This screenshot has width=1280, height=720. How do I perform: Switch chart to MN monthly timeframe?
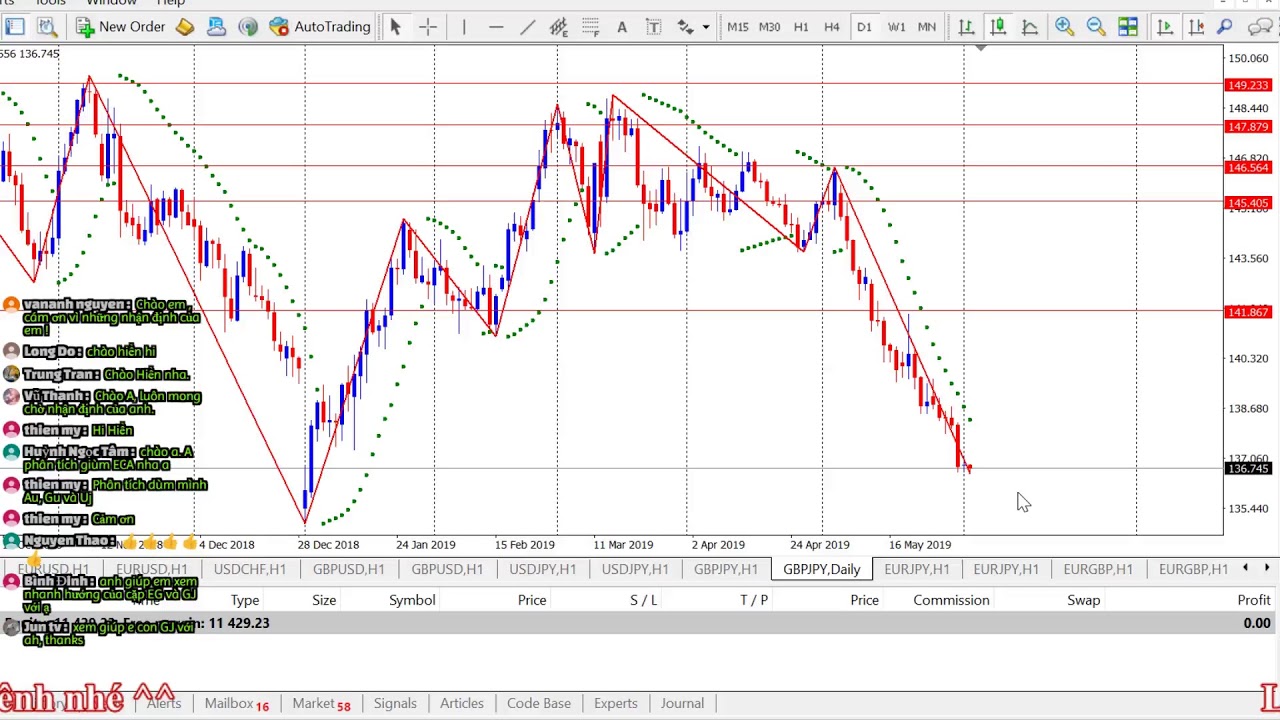point(927,27)
